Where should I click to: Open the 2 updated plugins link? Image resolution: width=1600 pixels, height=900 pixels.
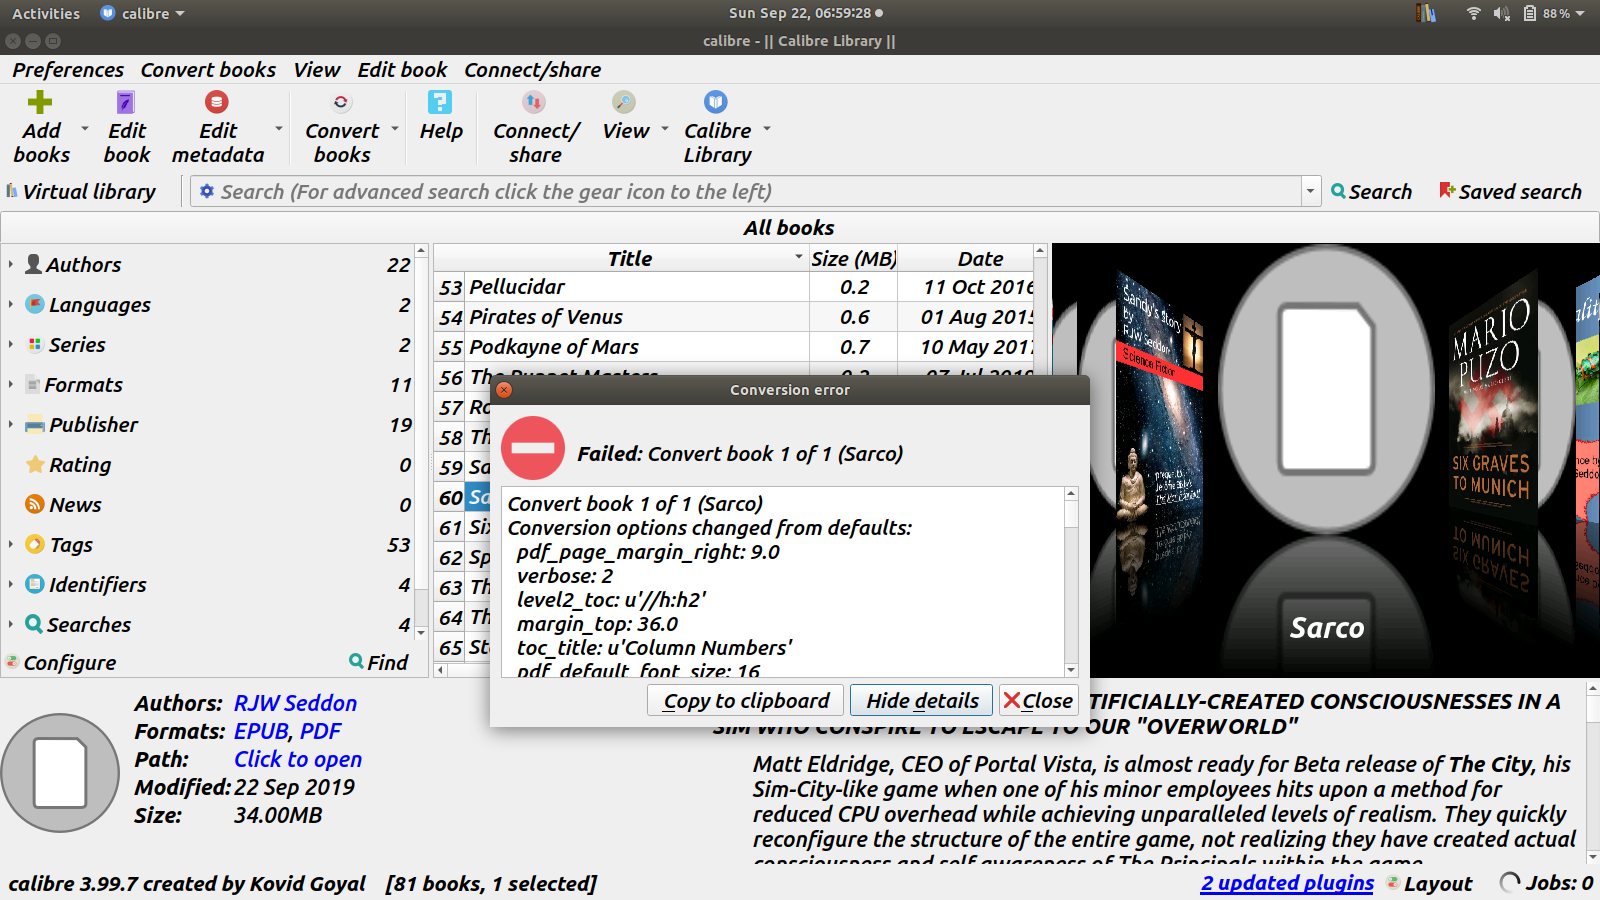pyautogui.click(x=1288, y=884)
